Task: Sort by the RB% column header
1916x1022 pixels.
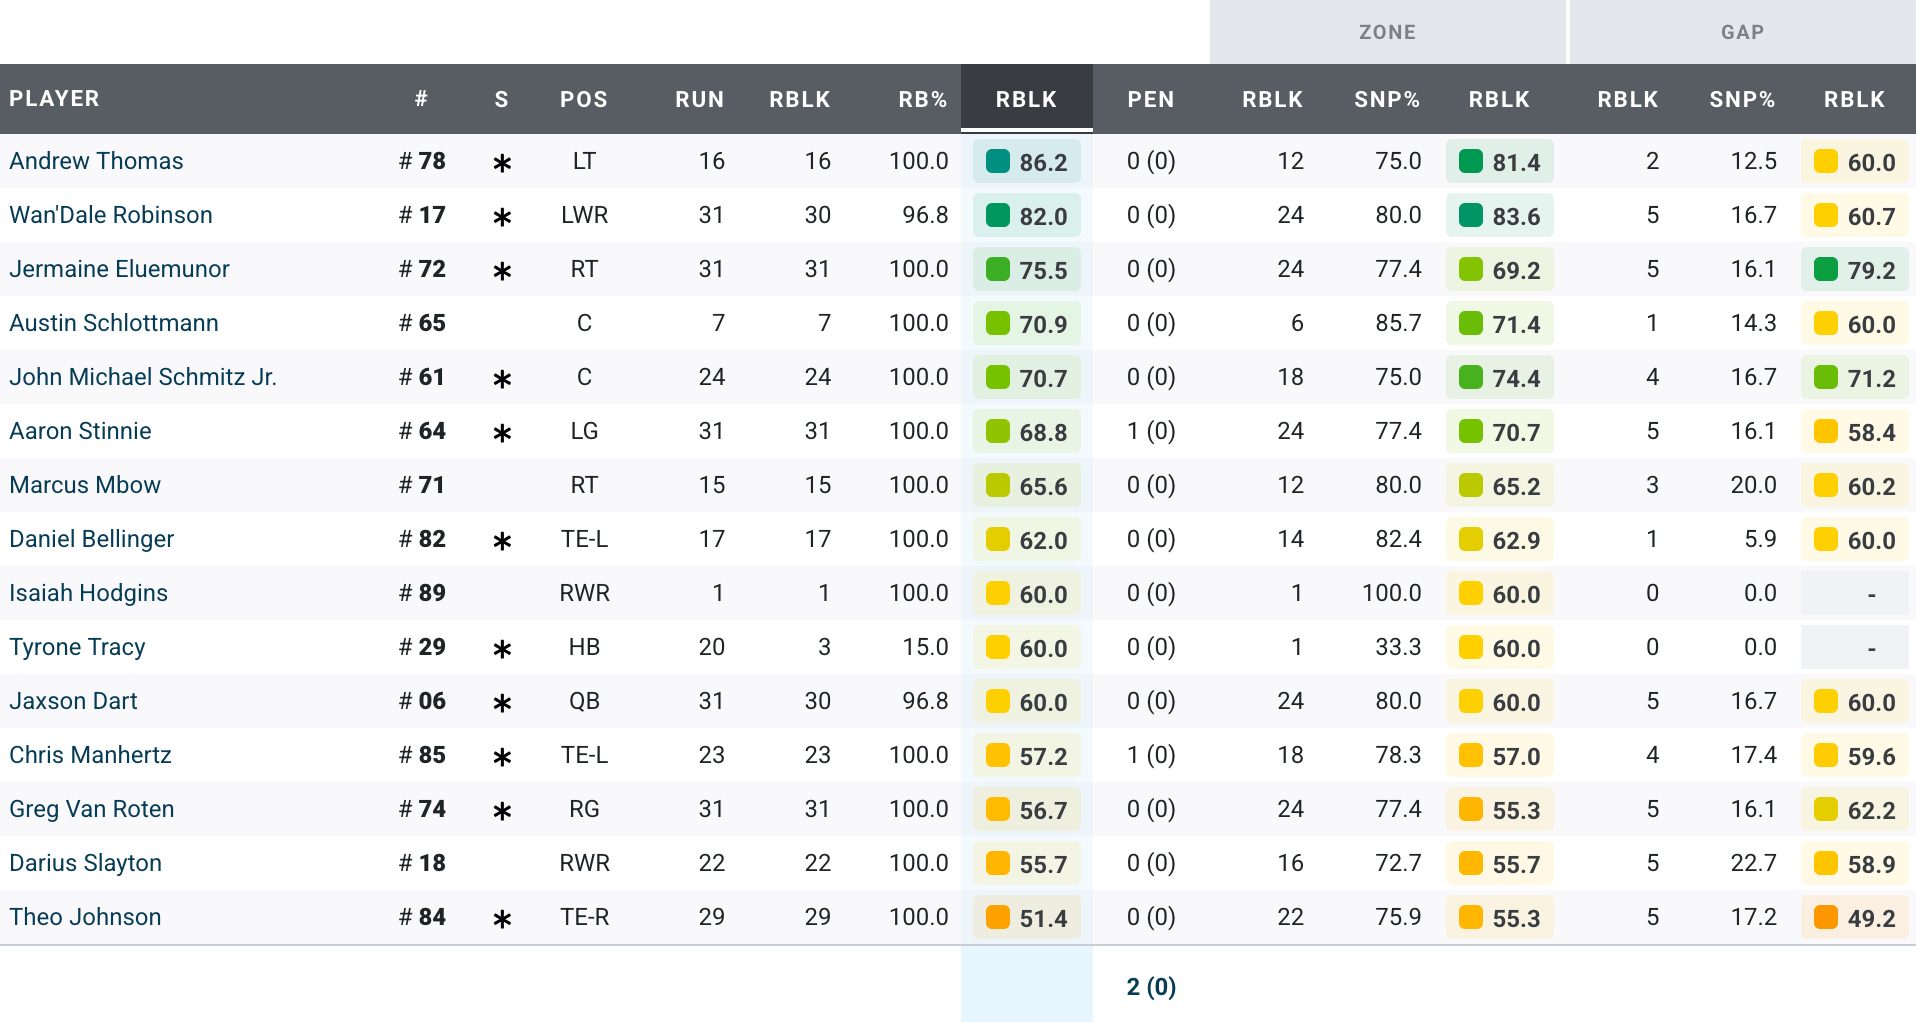Action: pyautogui.click(x=922, y=99)
